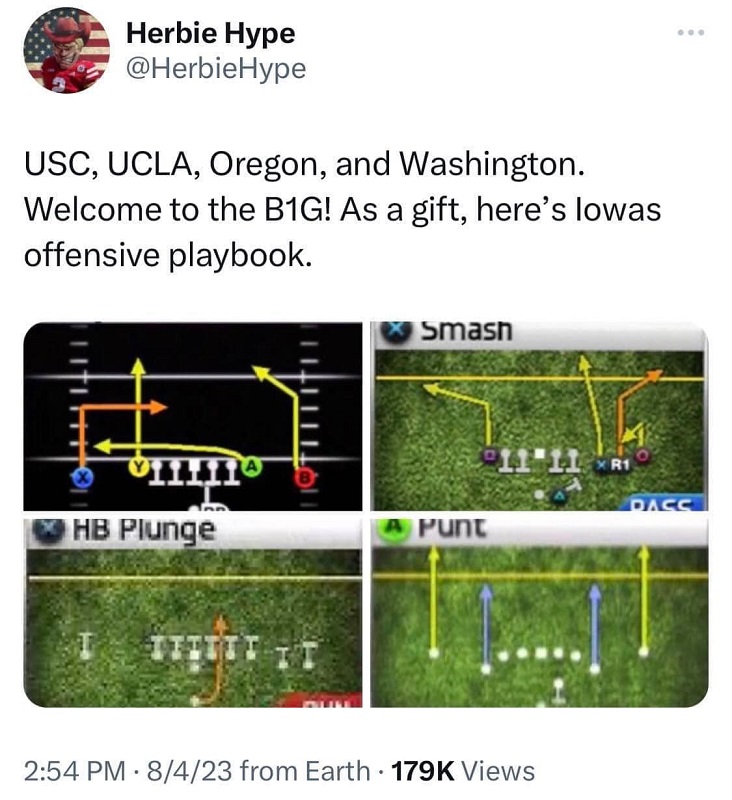Click the R1 receiver marker in Smash play

[x=618, y=464]
